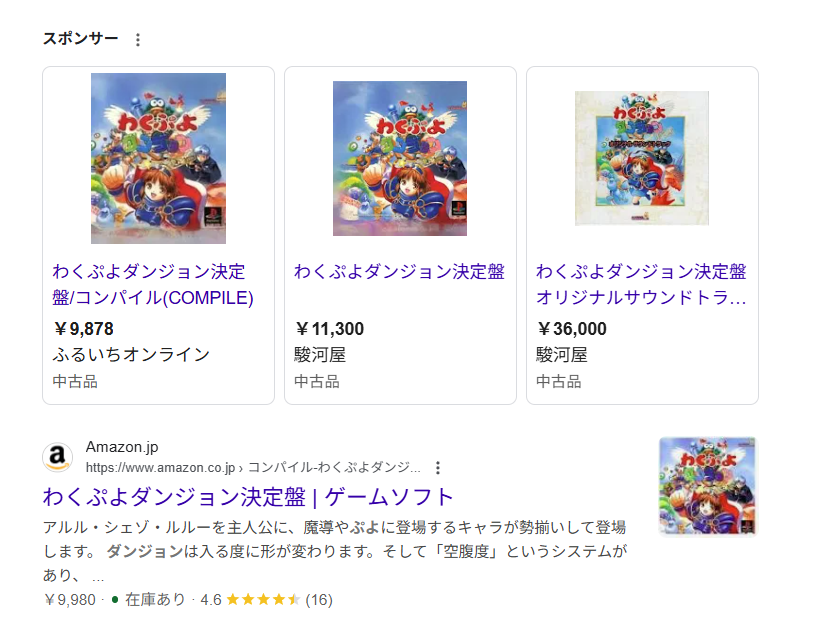Open more options beside the Amazon URL
Screen dimensions: 825x630
[x=437, y=467]
